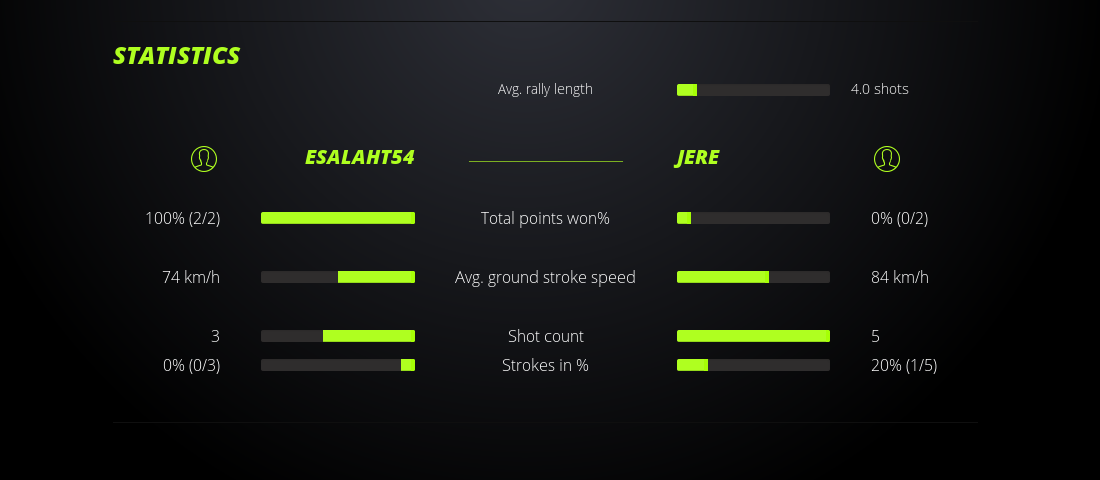Click JERE's strokes in % bar
The height and width of the screenshot is (480, 1100).
pyautogui.click(x=753, y=365)
